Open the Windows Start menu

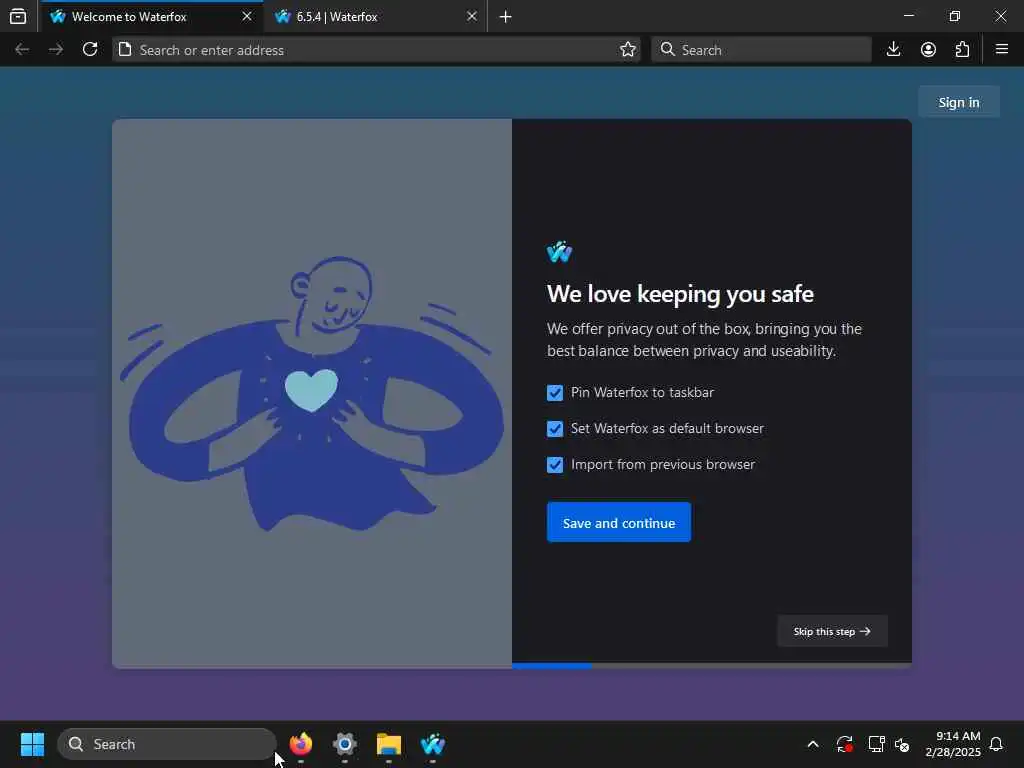point(32,744)
